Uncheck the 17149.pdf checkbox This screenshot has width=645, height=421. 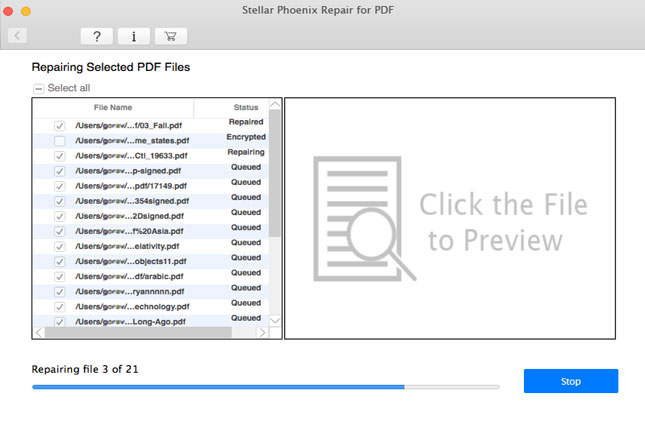[x=60, y=186]
